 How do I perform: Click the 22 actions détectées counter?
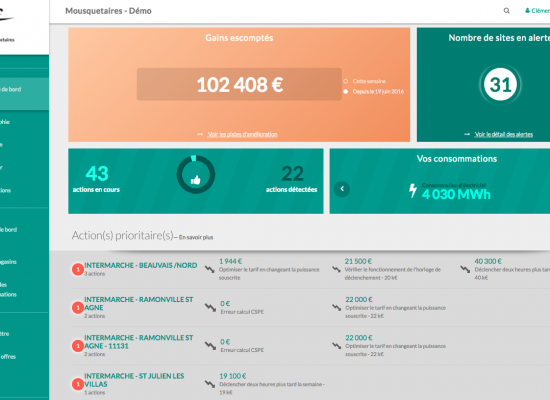pyautogui.click(x=291, y=178)
